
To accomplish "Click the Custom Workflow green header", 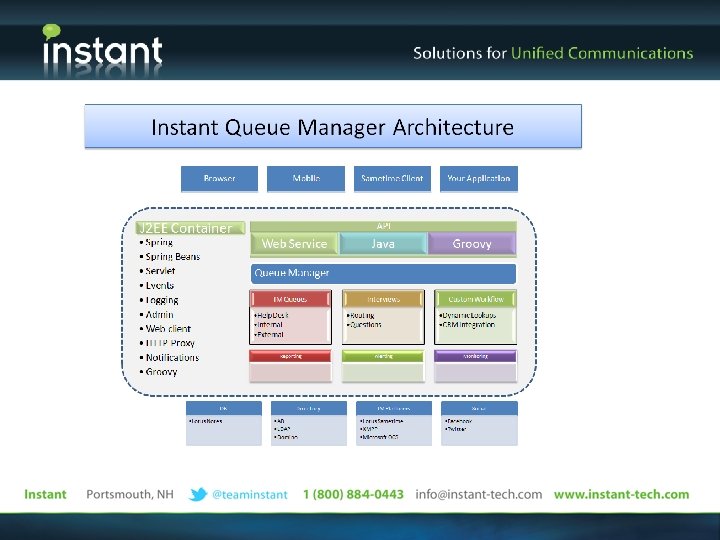I will click(x=476, y=299).
